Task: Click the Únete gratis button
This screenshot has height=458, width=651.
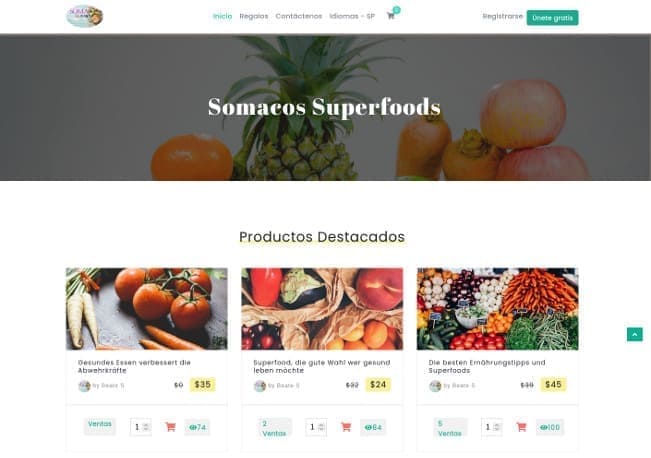Action: click(x=552, y=18)
